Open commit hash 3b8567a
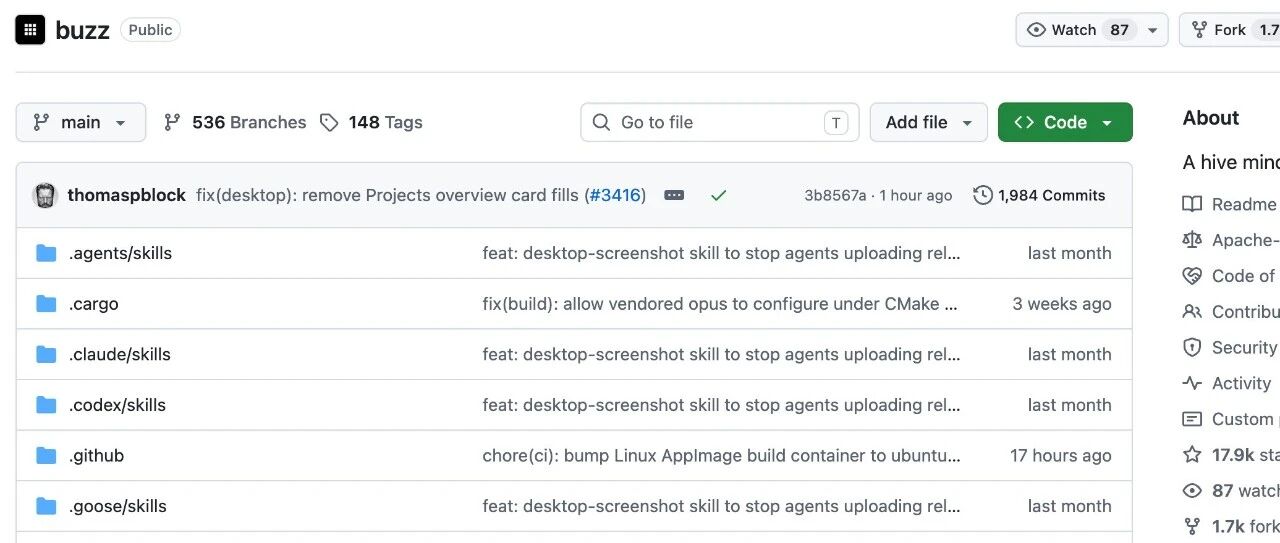Viewport: 1280px width, 543px height. 835,195
